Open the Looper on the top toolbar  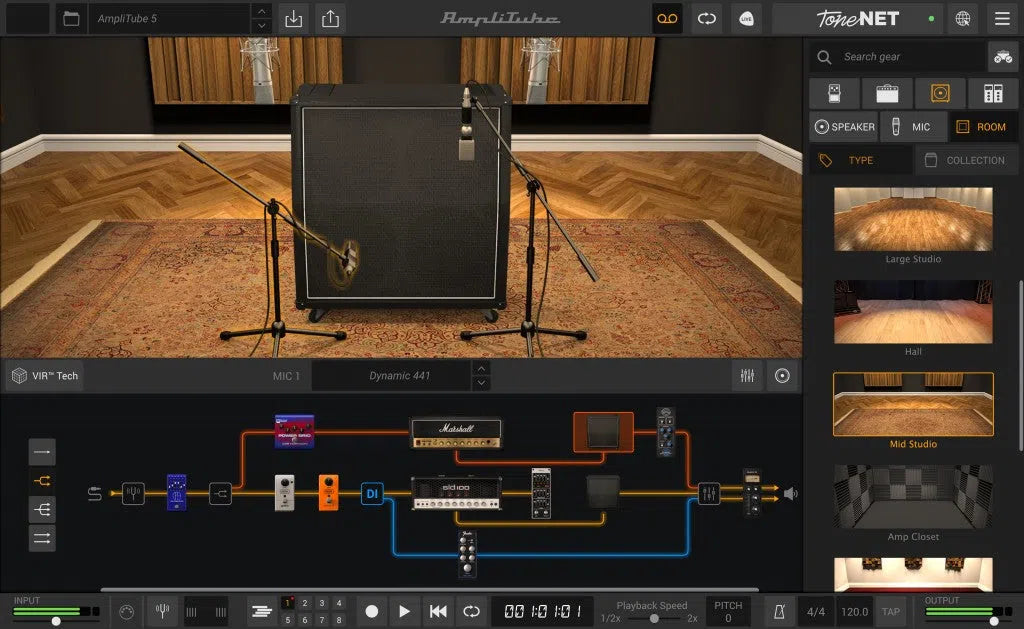click(x=667, y=18)
